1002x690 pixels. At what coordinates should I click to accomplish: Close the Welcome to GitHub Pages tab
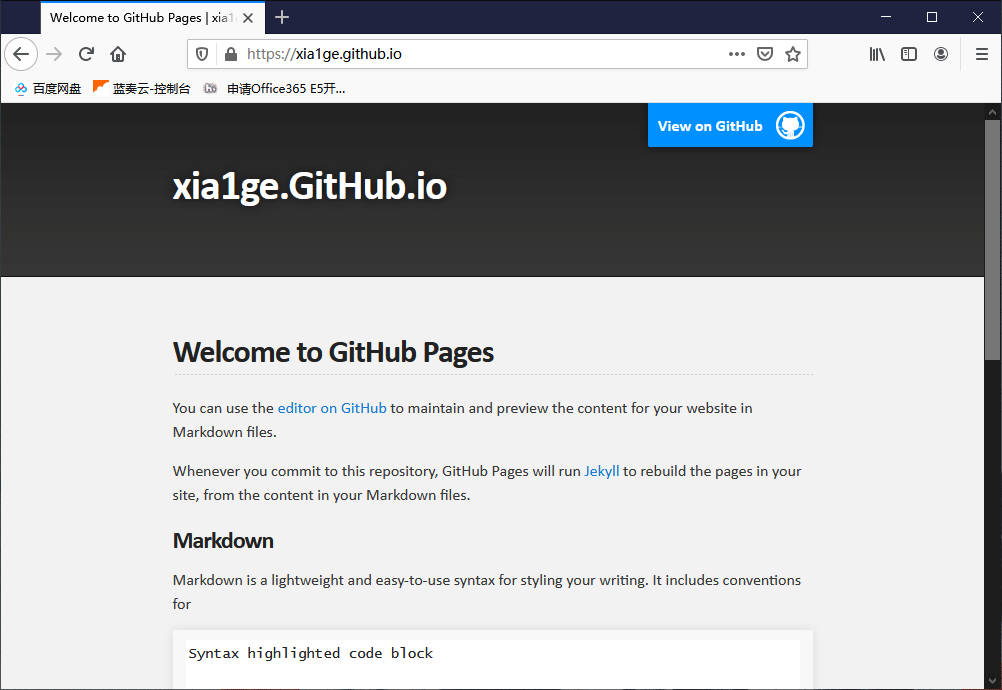pos(249,18)
